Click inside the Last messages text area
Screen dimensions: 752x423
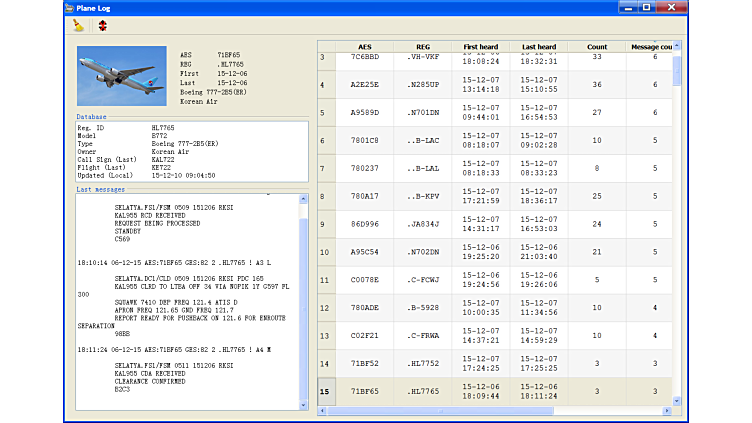coord(185,300)
